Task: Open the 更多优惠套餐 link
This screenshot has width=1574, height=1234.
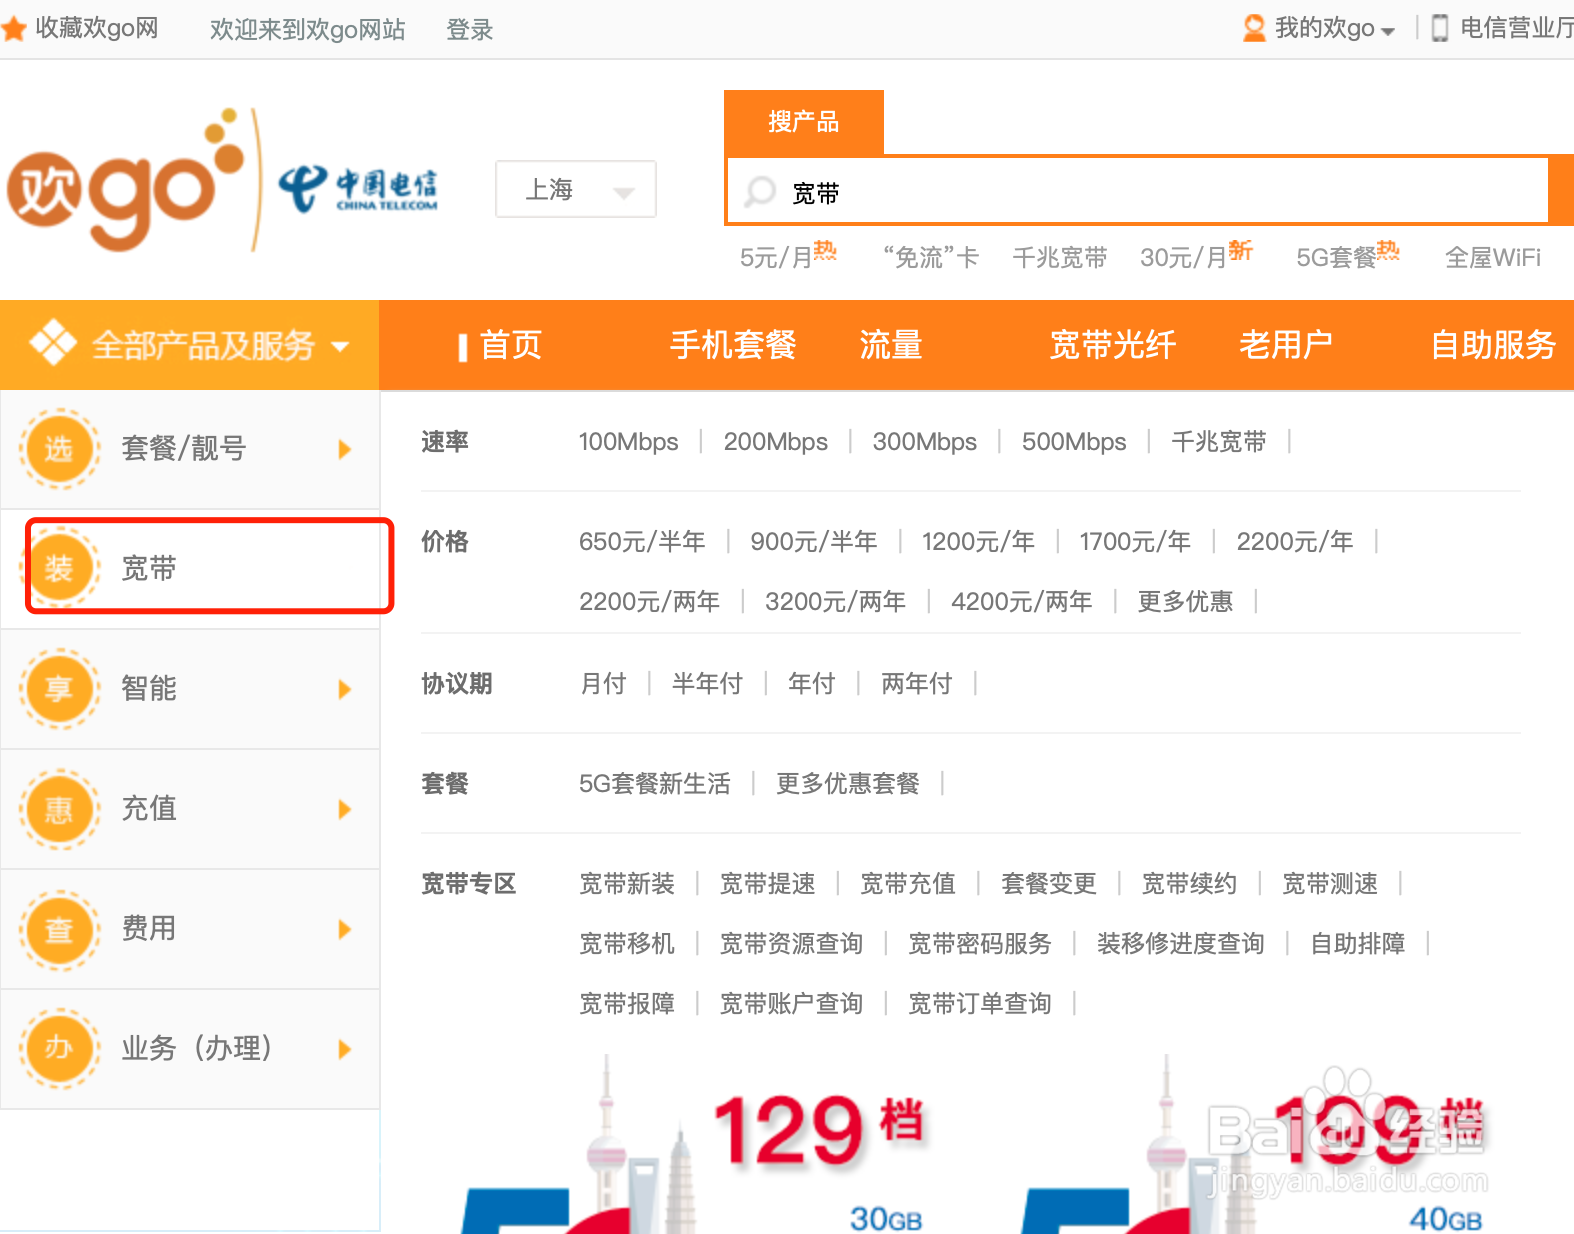Action: (848, 783)
